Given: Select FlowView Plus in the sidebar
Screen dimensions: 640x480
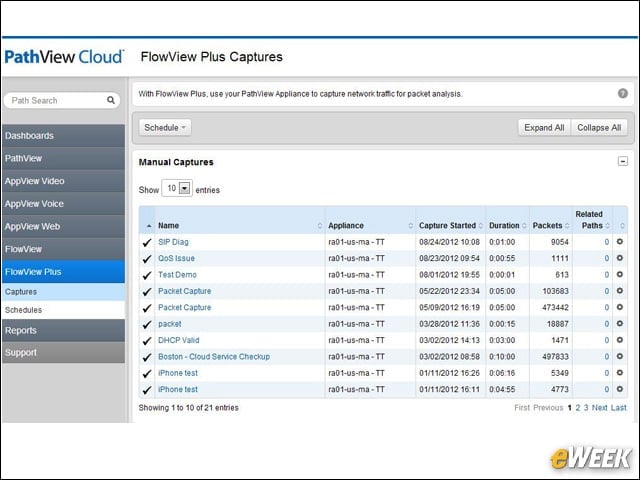Looking at the screenshot, I should 63,272.
